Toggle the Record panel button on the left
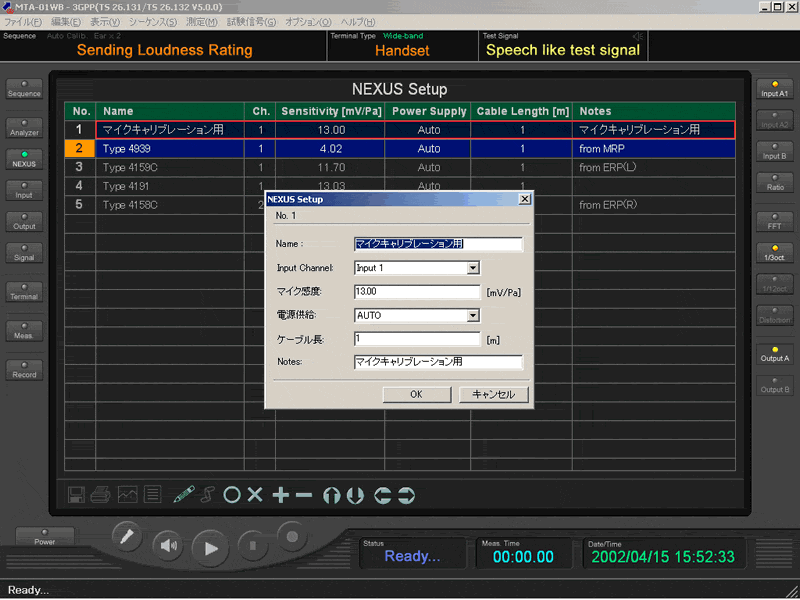This screenshot has width=800, height=600. (24, 370)
